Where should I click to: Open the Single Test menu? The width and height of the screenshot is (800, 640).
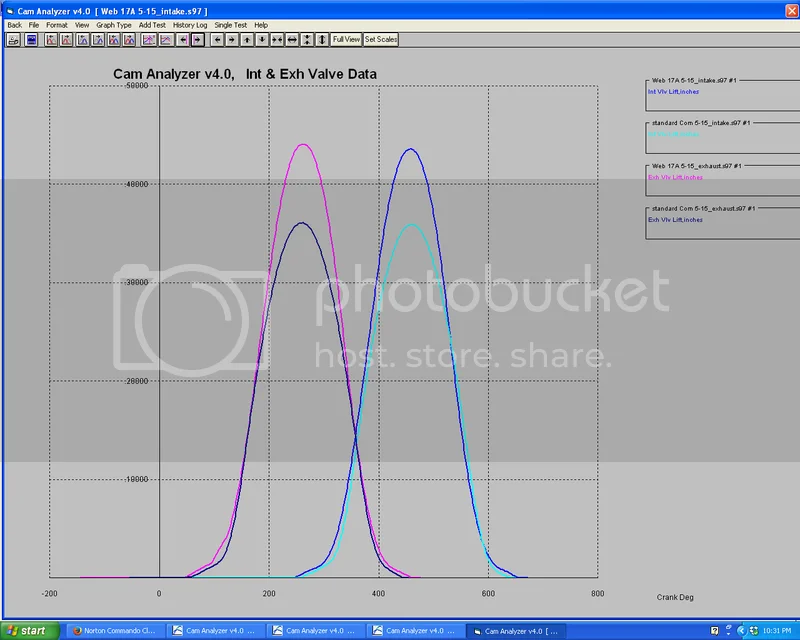[x=230, y=24]
